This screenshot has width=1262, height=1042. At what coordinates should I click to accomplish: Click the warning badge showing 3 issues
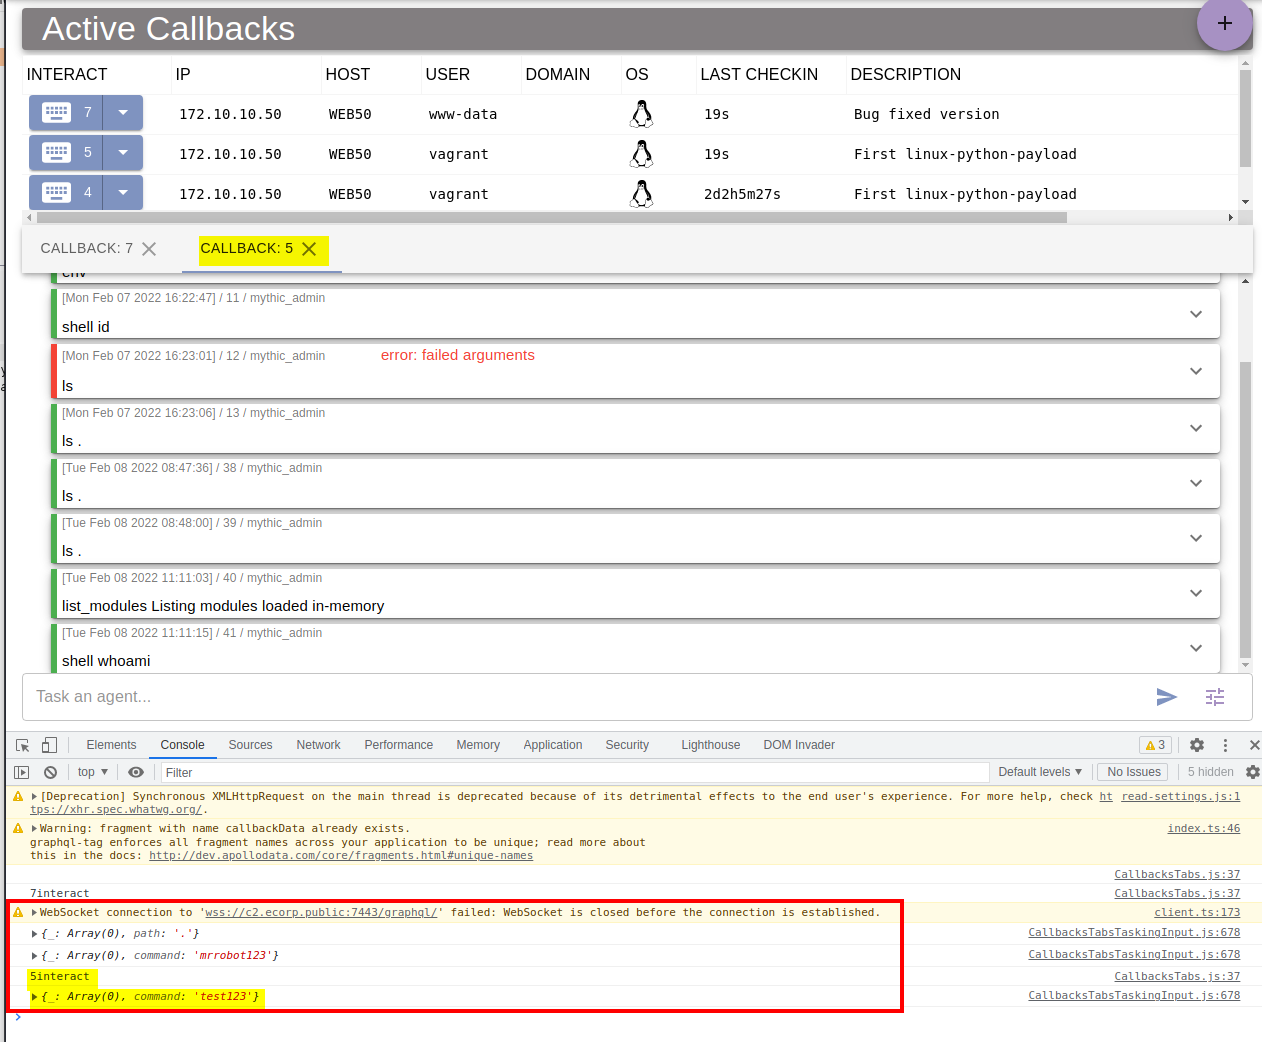[1156, 745]
